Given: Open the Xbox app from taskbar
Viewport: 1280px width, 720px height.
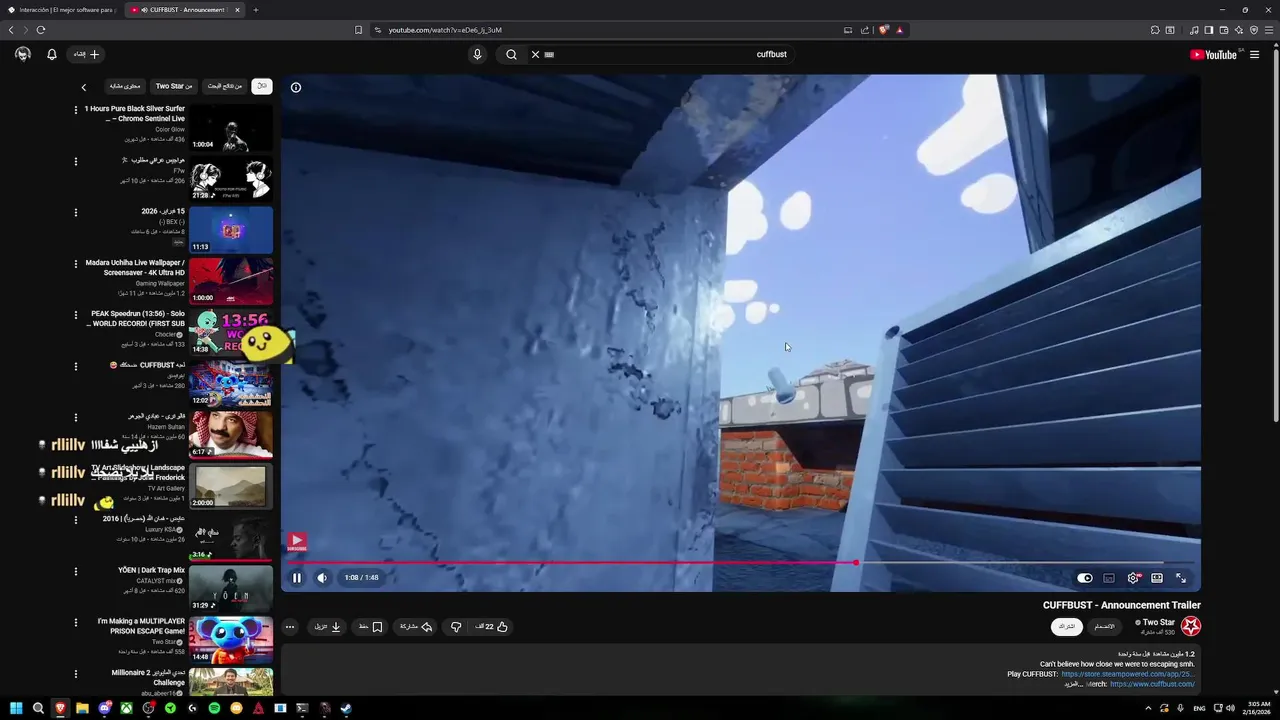Looking at the screenshot, I should (x=126, y=708).
